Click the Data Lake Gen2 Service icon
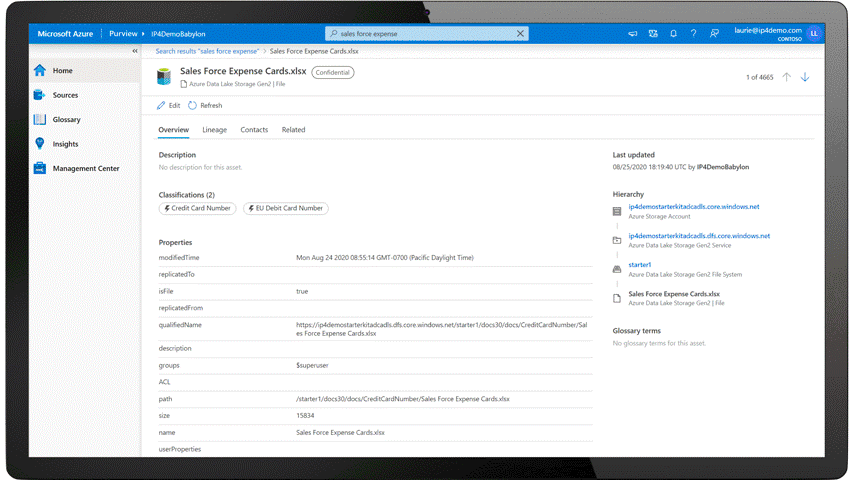Viewport: 853px width, 480px height. (617, 240)
